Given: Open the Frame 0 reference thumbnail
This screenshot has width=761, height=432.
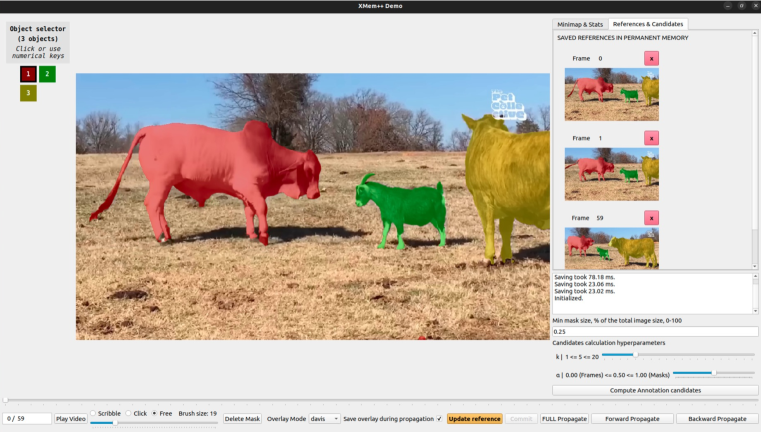Looking at the screenshot, I should 611,88.
